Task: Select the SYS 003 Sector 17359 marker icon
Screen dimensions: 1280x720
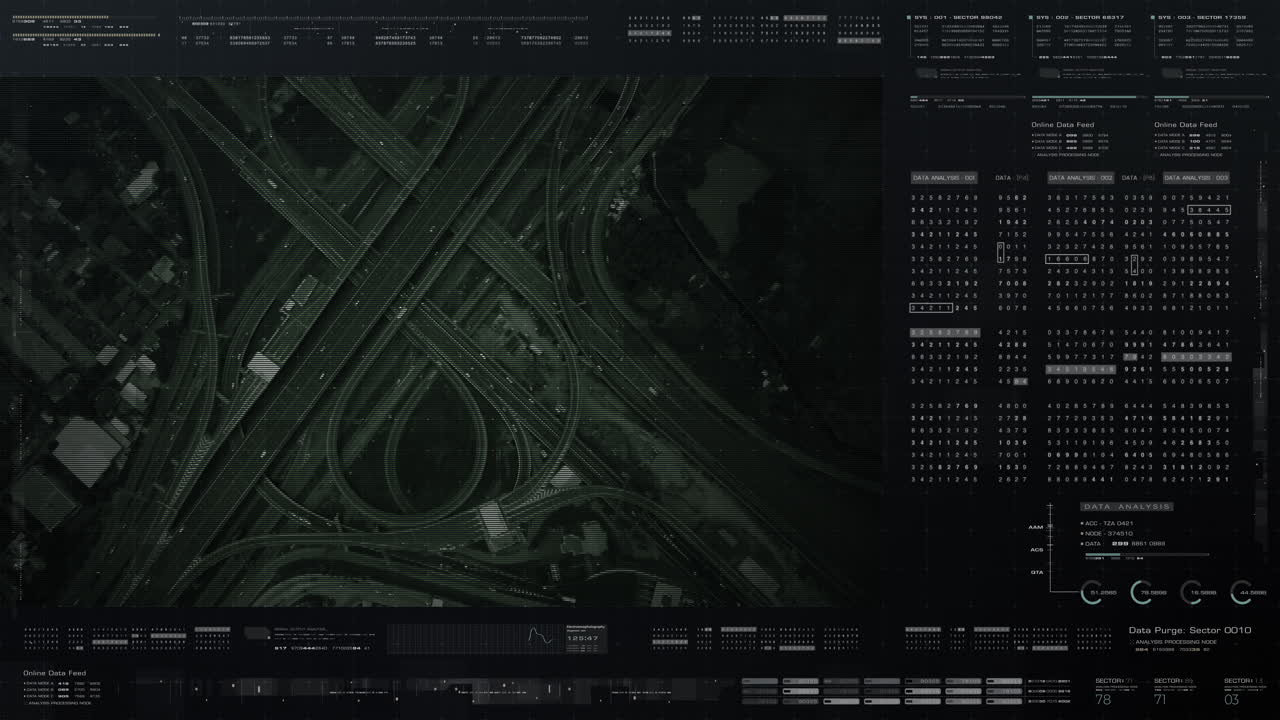Action: [1154, 17]
